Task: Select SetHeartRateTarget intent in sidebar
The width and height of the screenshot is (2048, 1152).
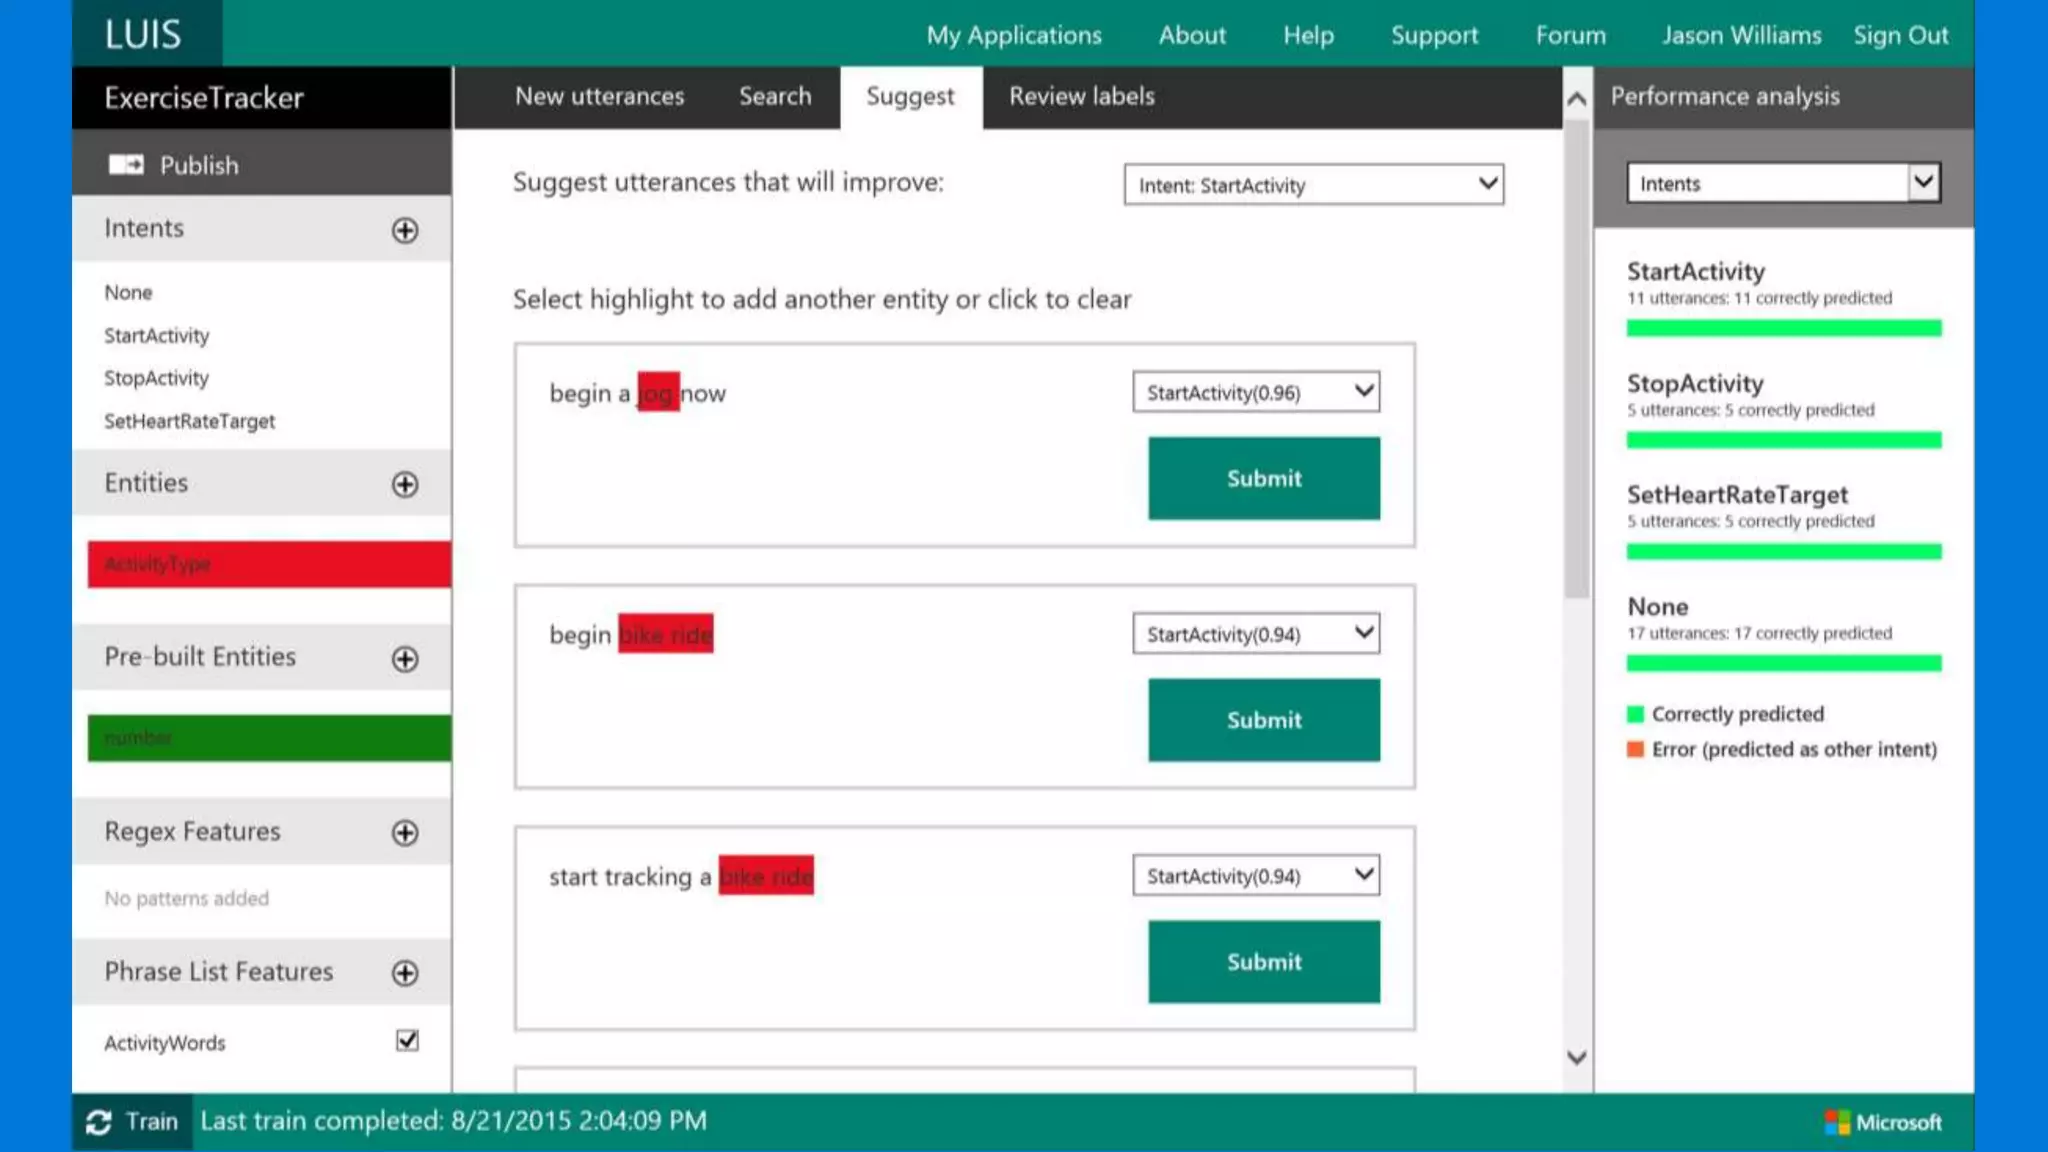Action: [x=189, y=421]
